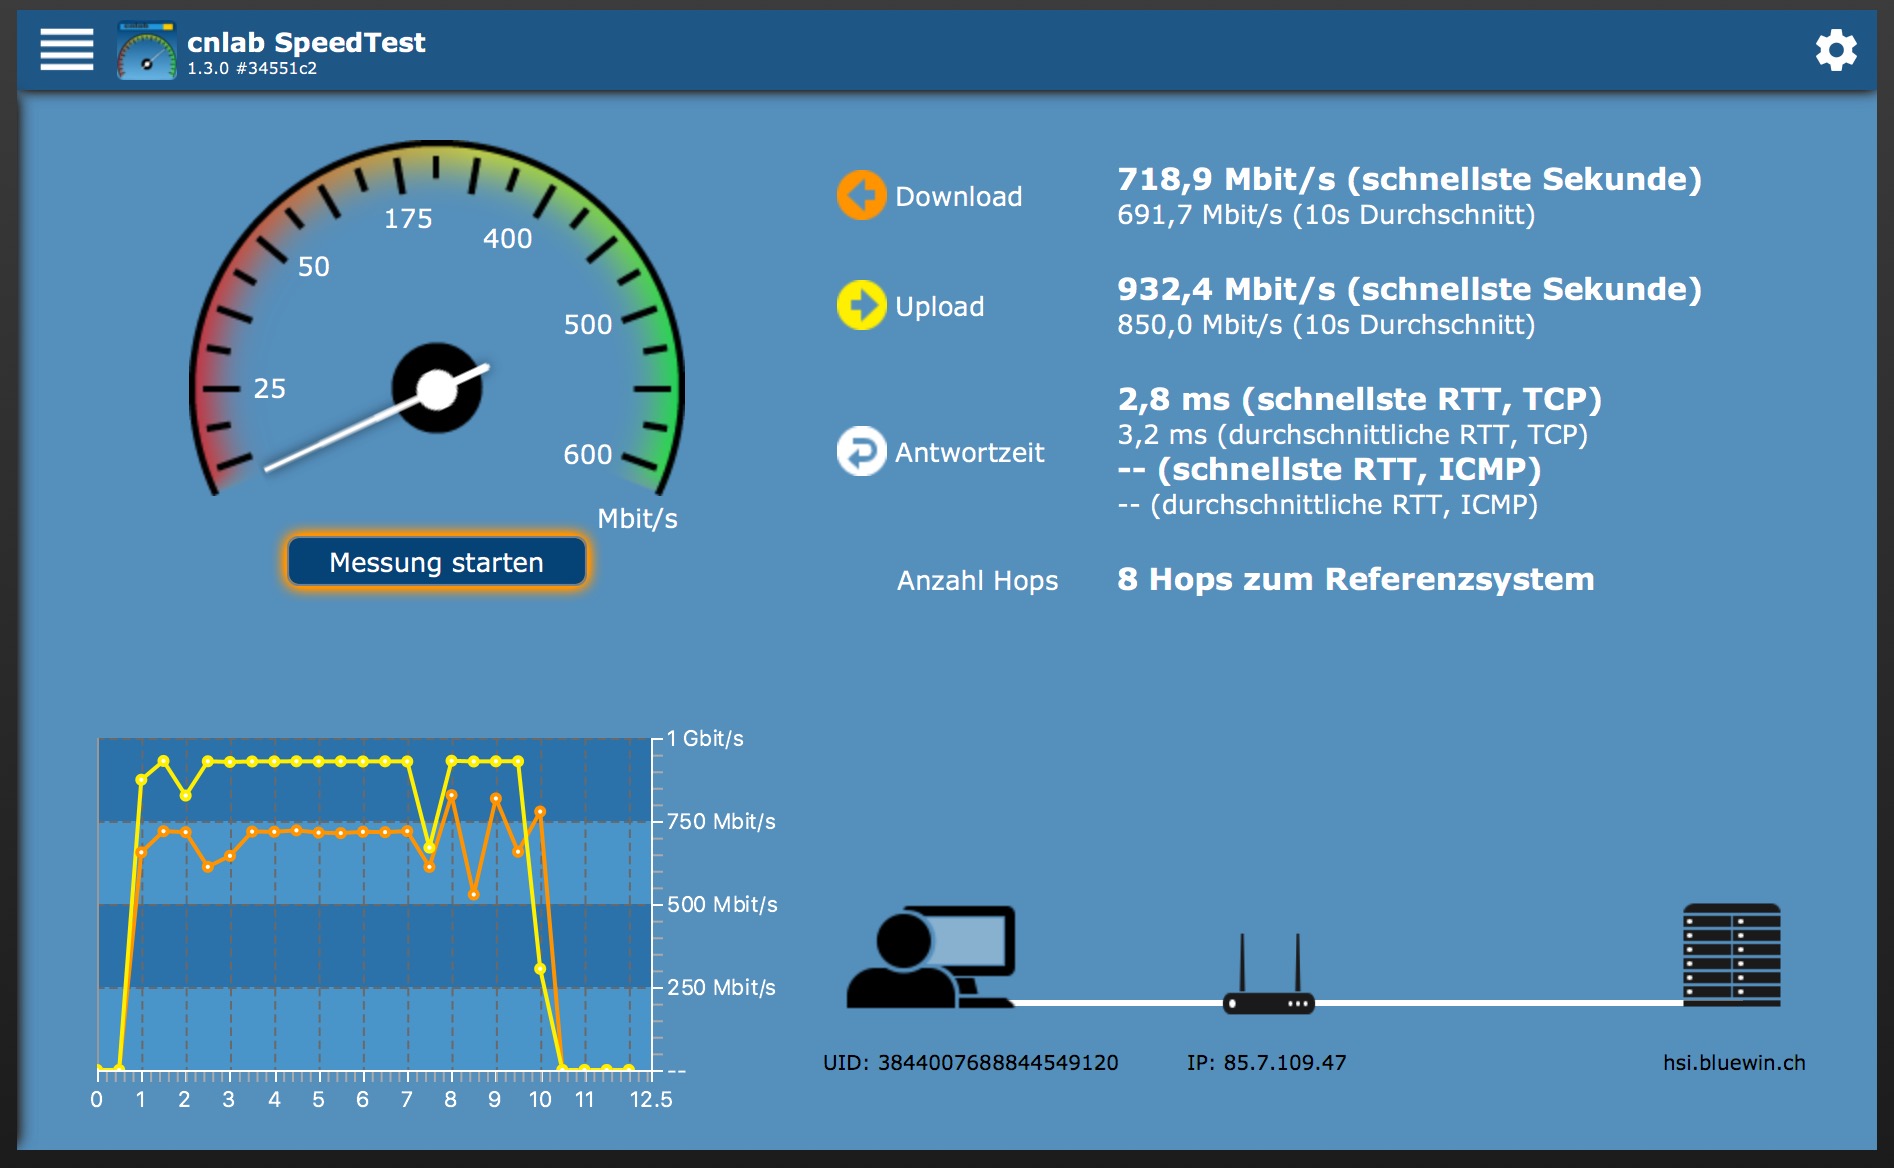The image size is (1894, 1168).
Task: Click the 12.5 time axis label
Action: [651, 1100]
